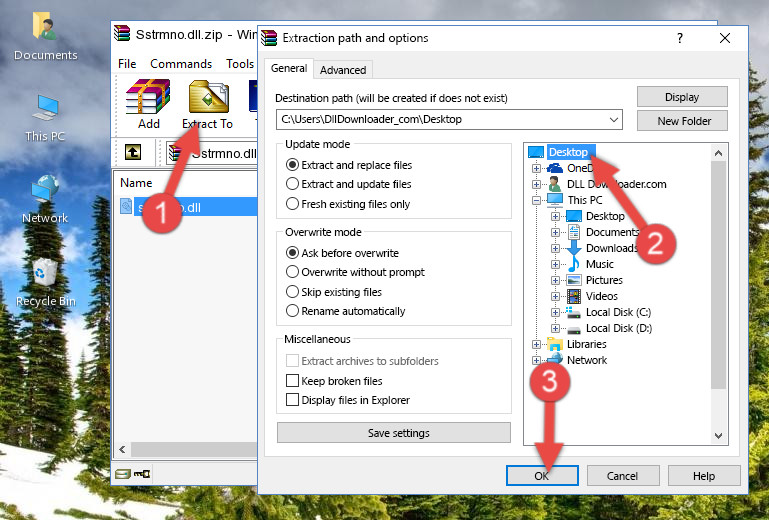Expand OneDrive node in tree
The height and width of the screenshot is (520, 769).
[536, 168]
